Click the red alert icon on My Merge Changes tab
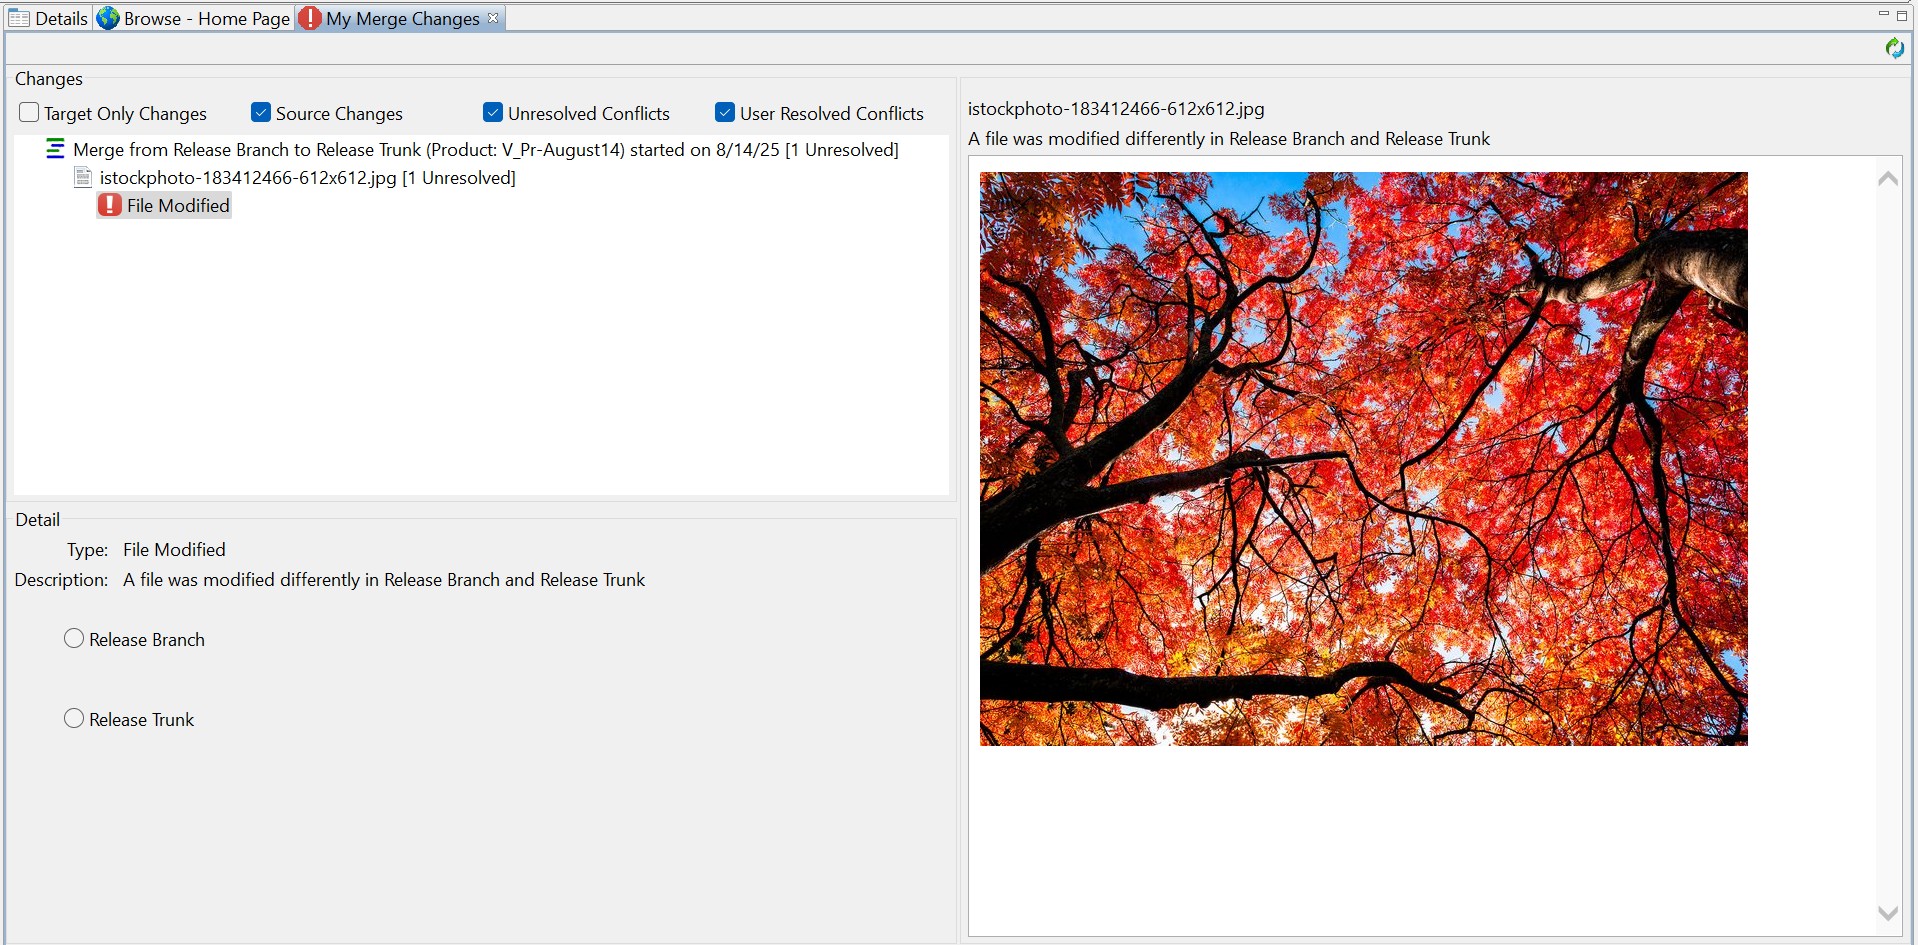 [x=310, y=19]
